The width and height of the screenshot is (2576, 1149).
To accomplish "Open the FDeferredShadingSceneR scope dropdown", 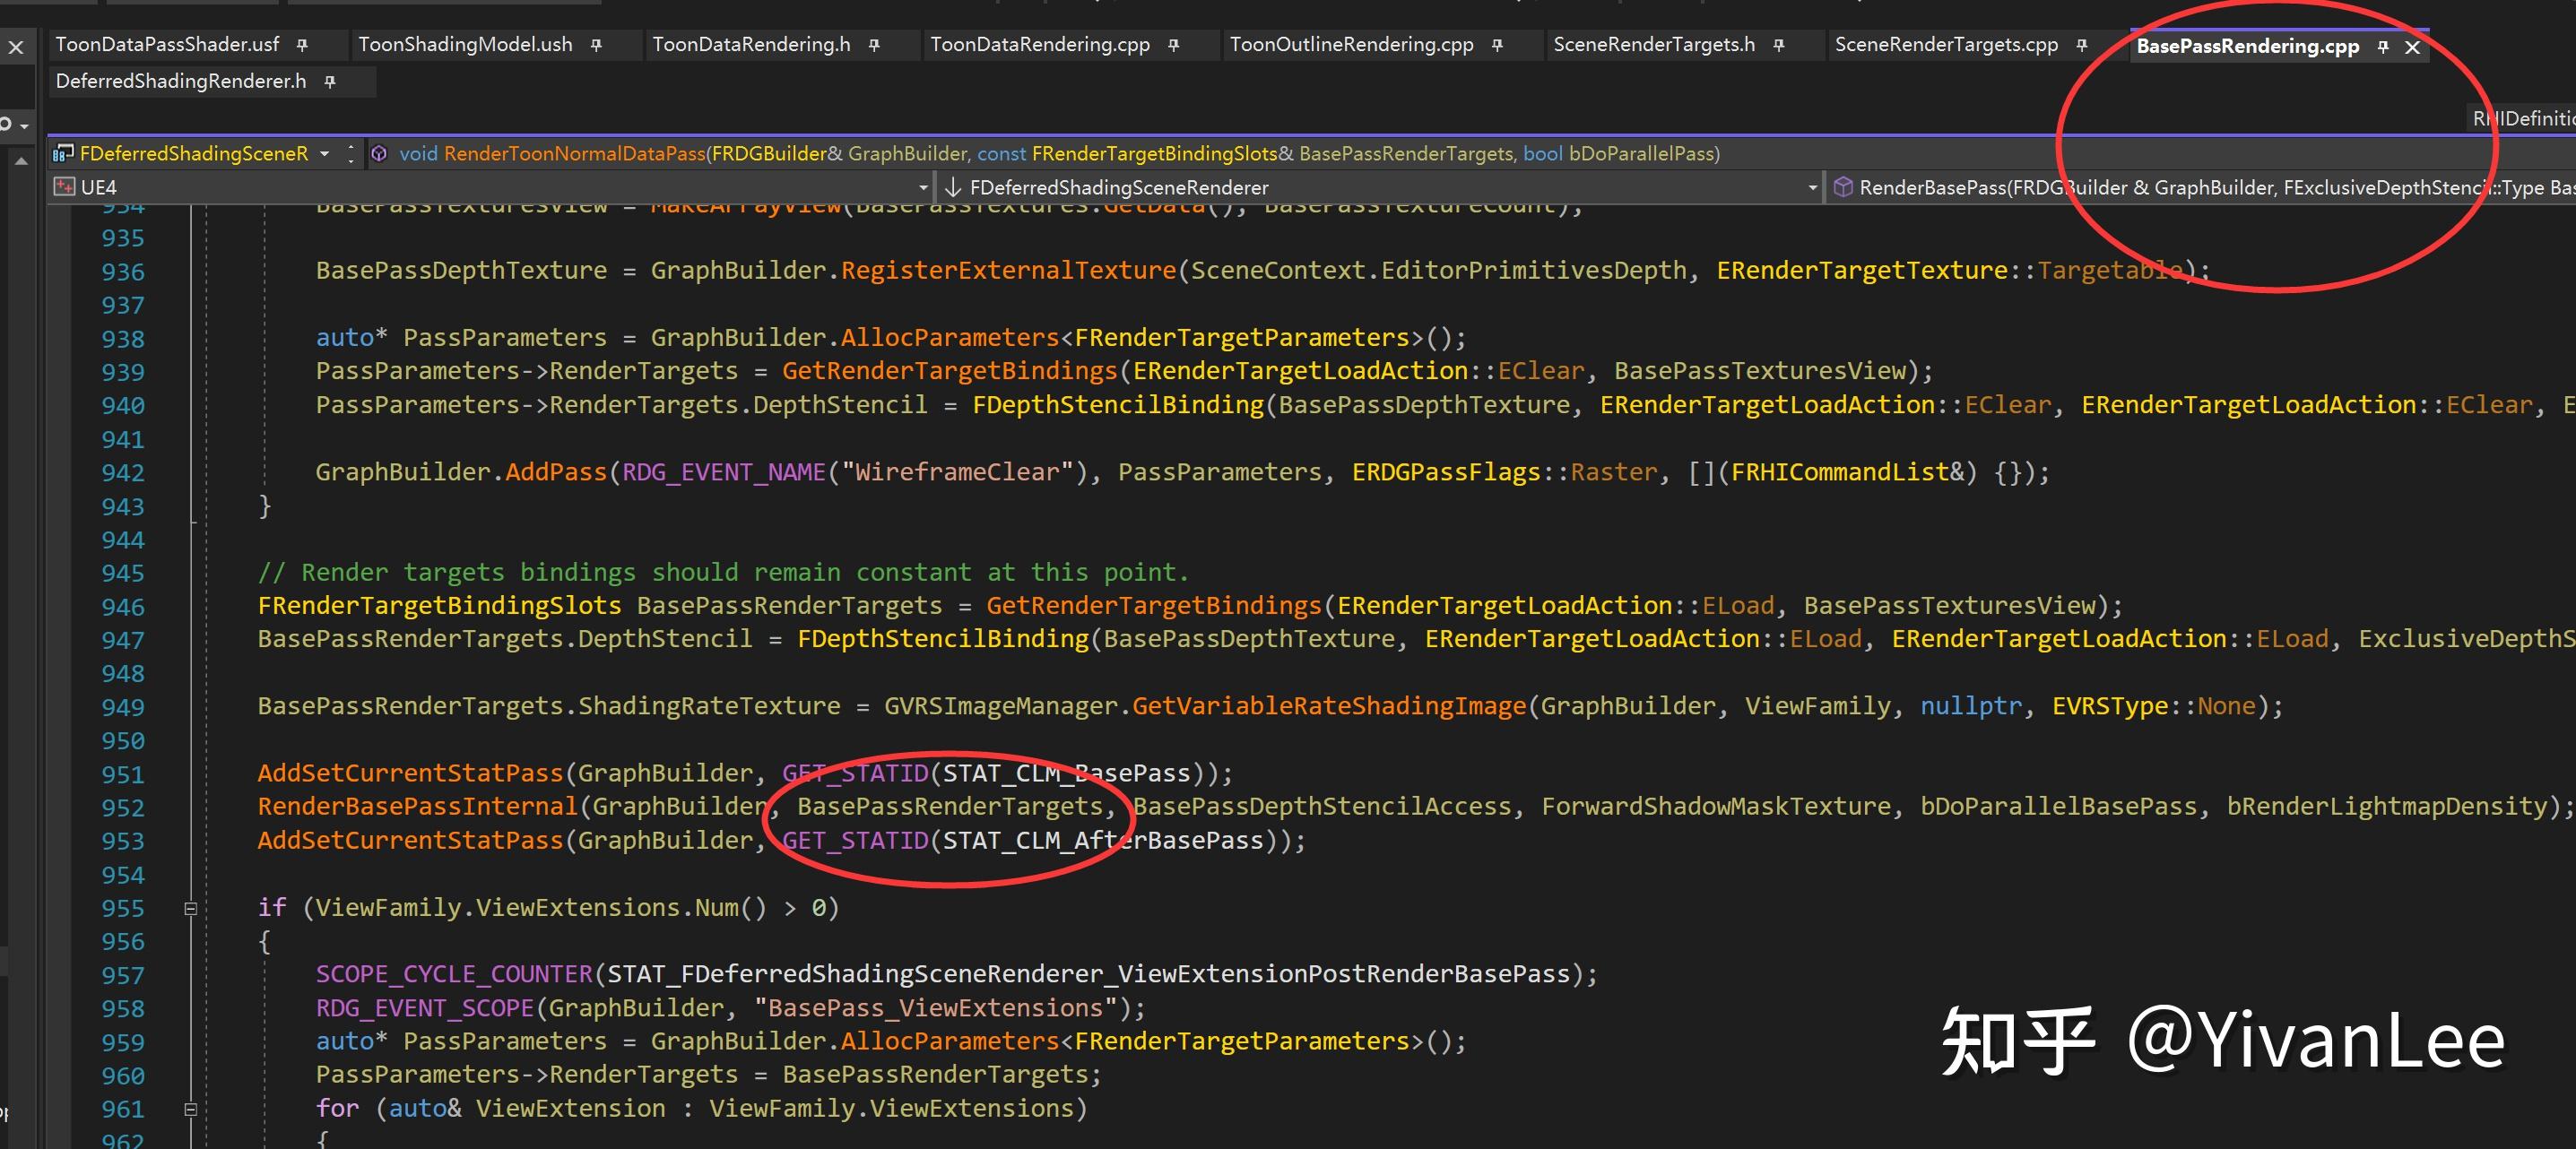I will tap(324, 154).
